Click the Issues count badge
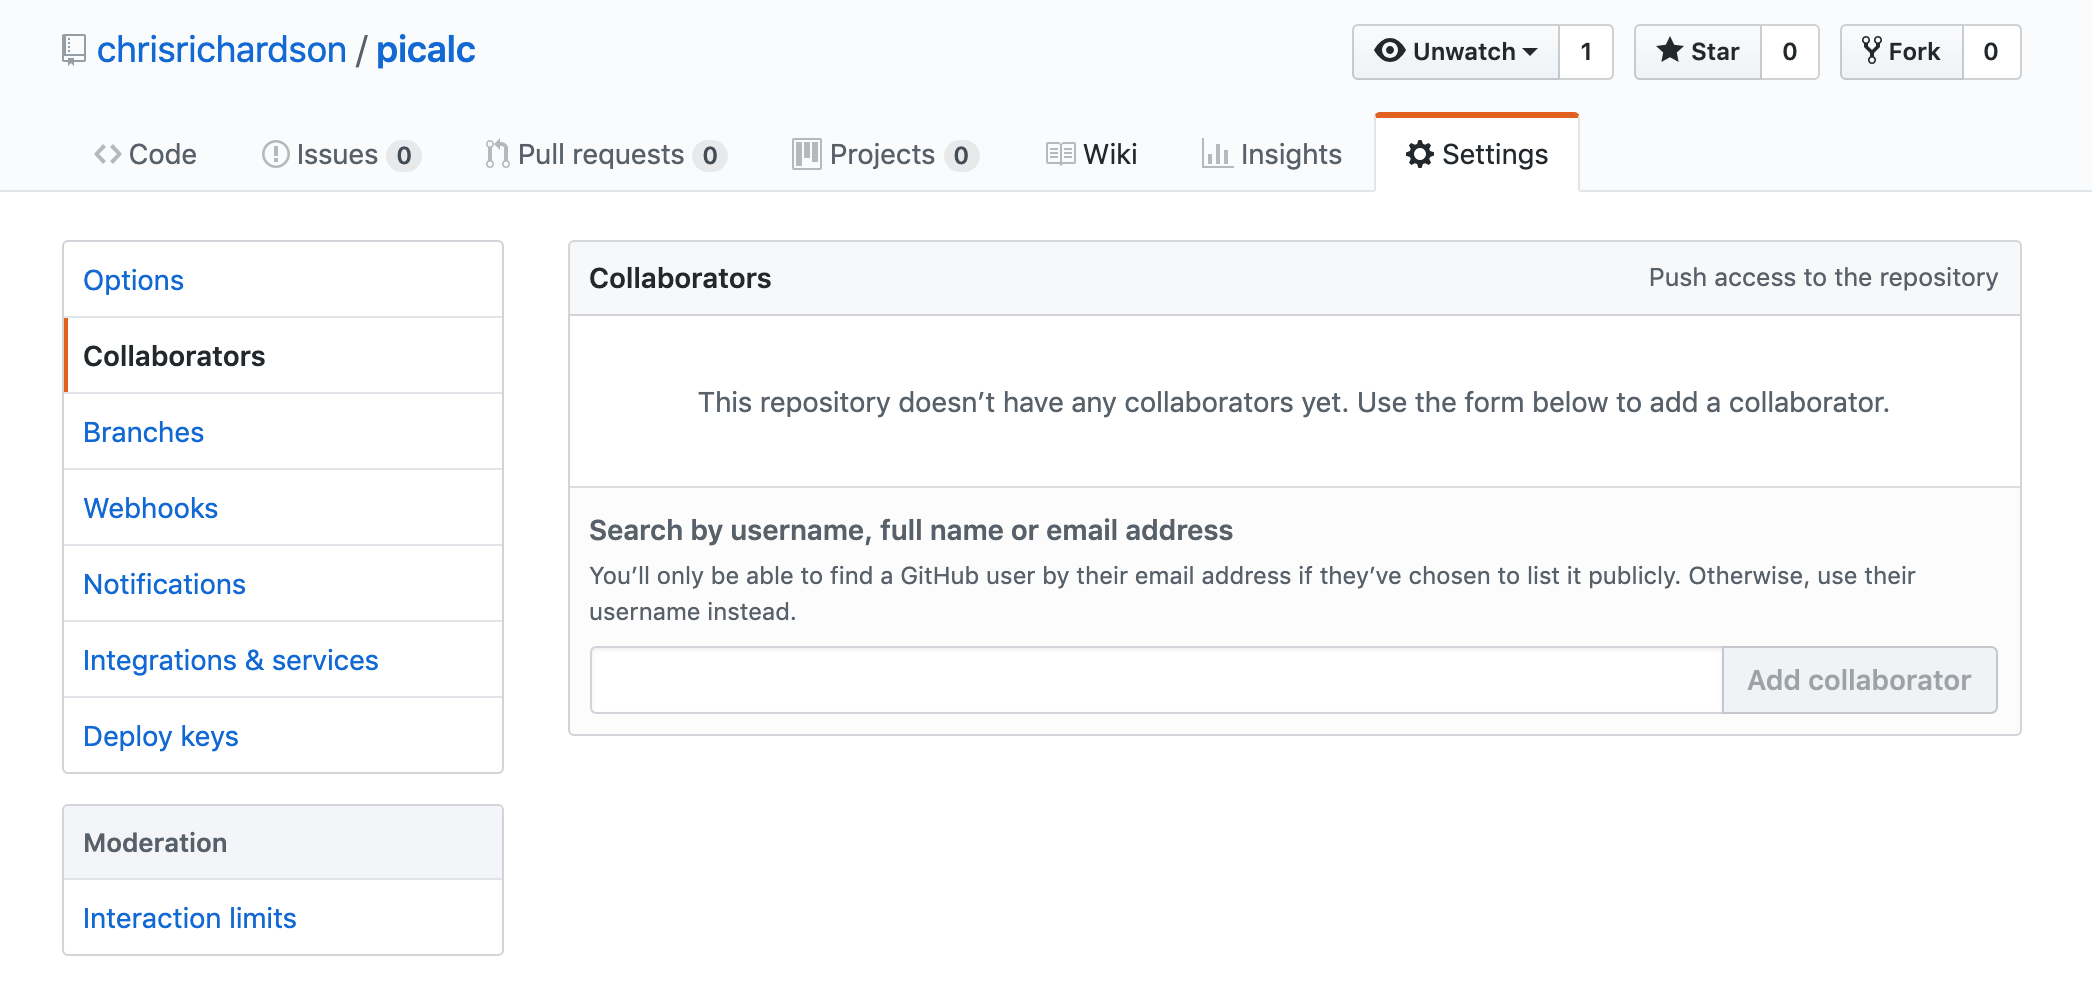Image resolution: width=2092 pixels, height=1000 pixels. (x=404, y=155)
